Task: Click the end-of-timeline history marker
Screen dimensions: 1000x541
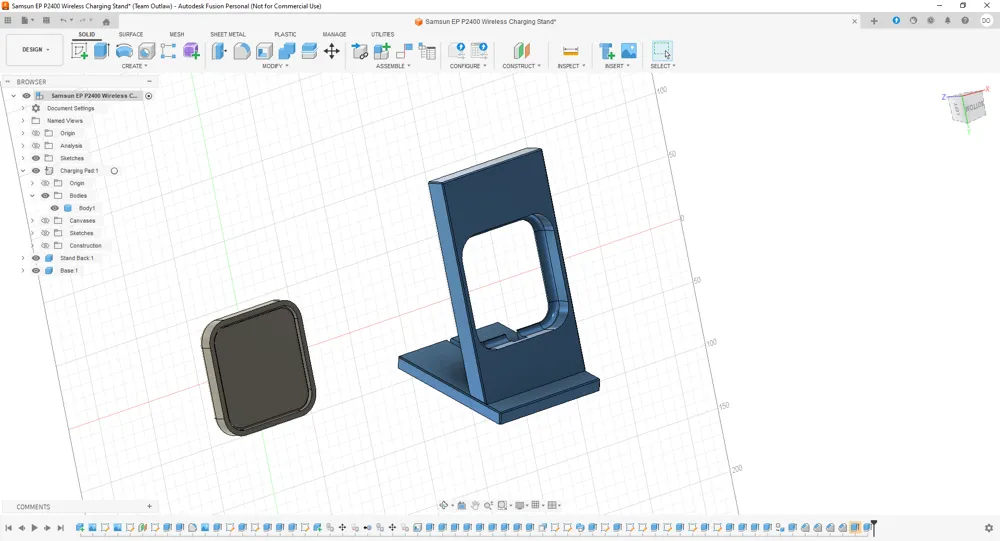Action: coord(874,527)
